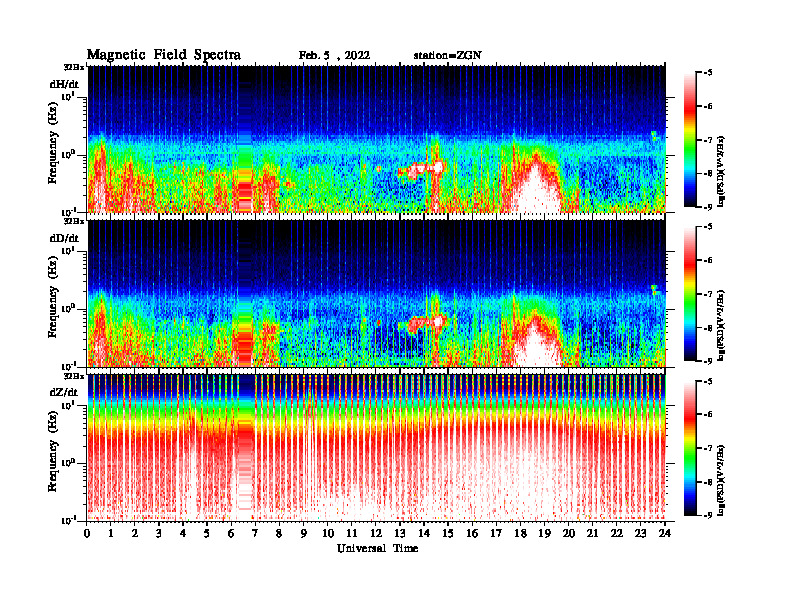
Task: Click hour tick label "9" on time axis
Action: 304,534
